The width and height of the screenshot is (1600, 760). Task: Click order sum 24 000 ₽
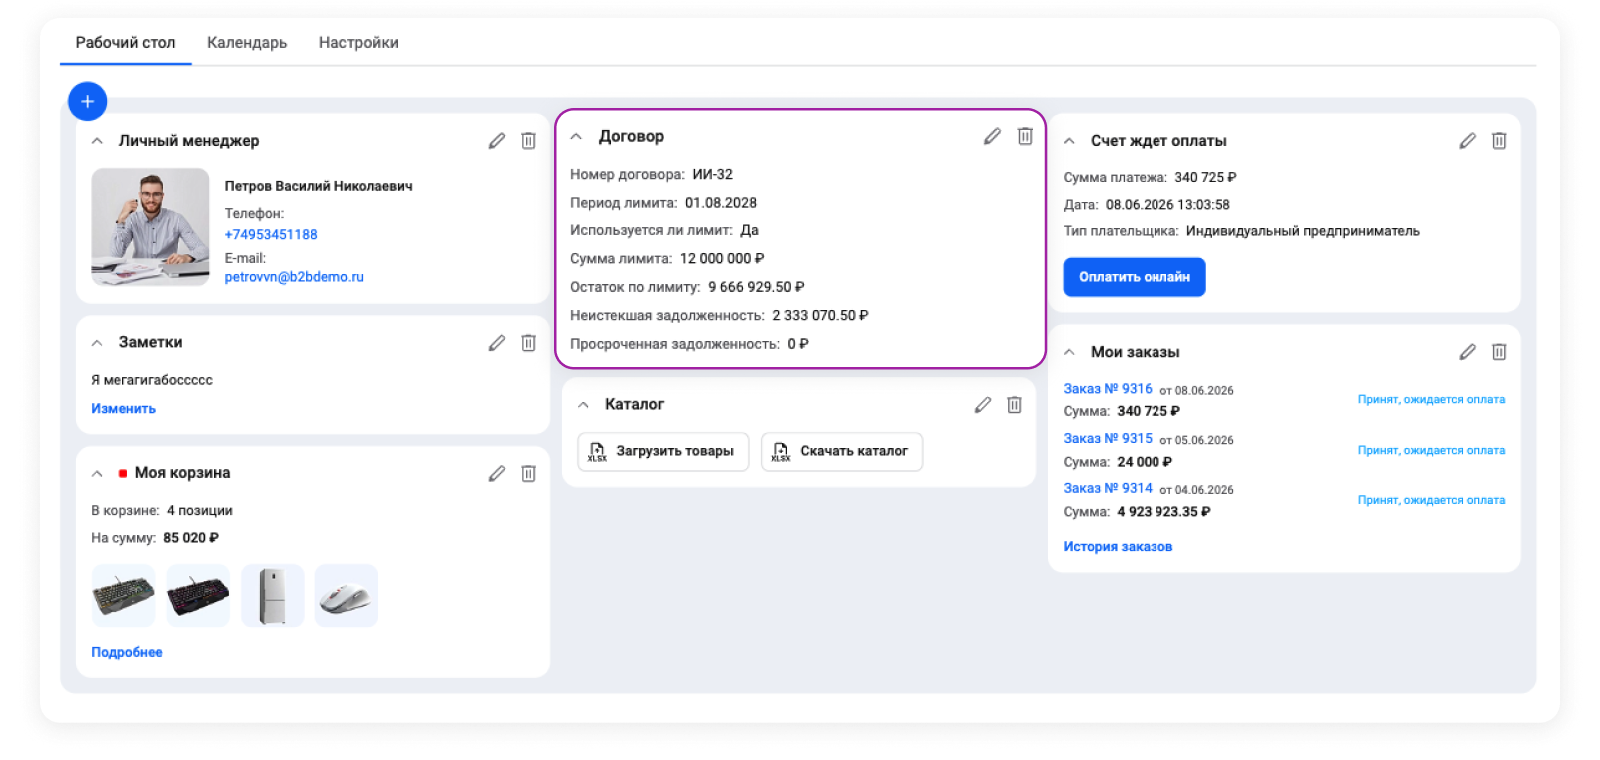[1145, 462]
